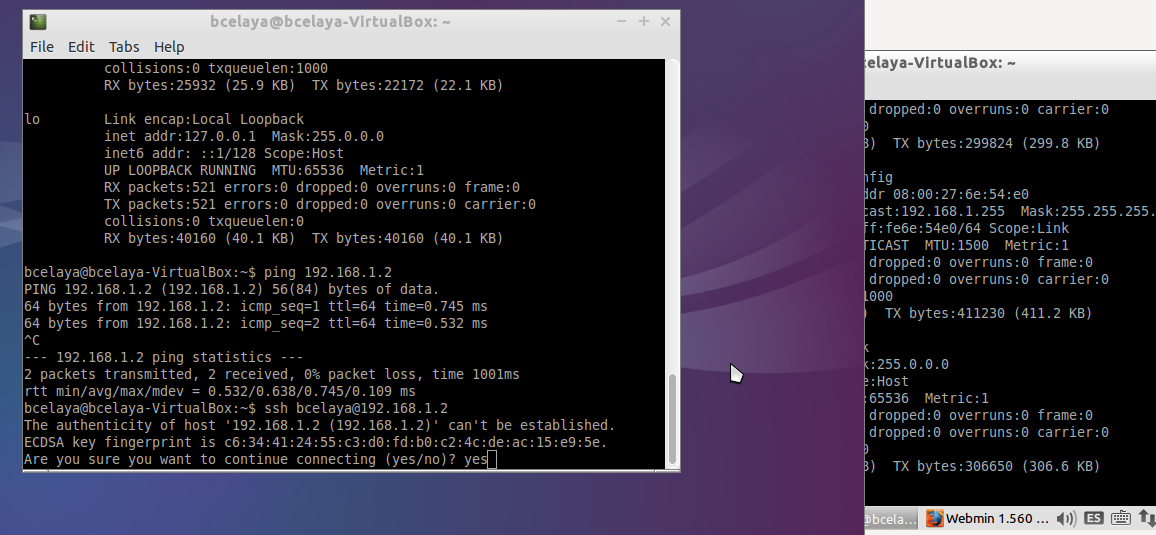Screen dimensions: 1156x535
Task: Click the 'Link encap:Local Loopback' line
Action: [x=203, y=119]
